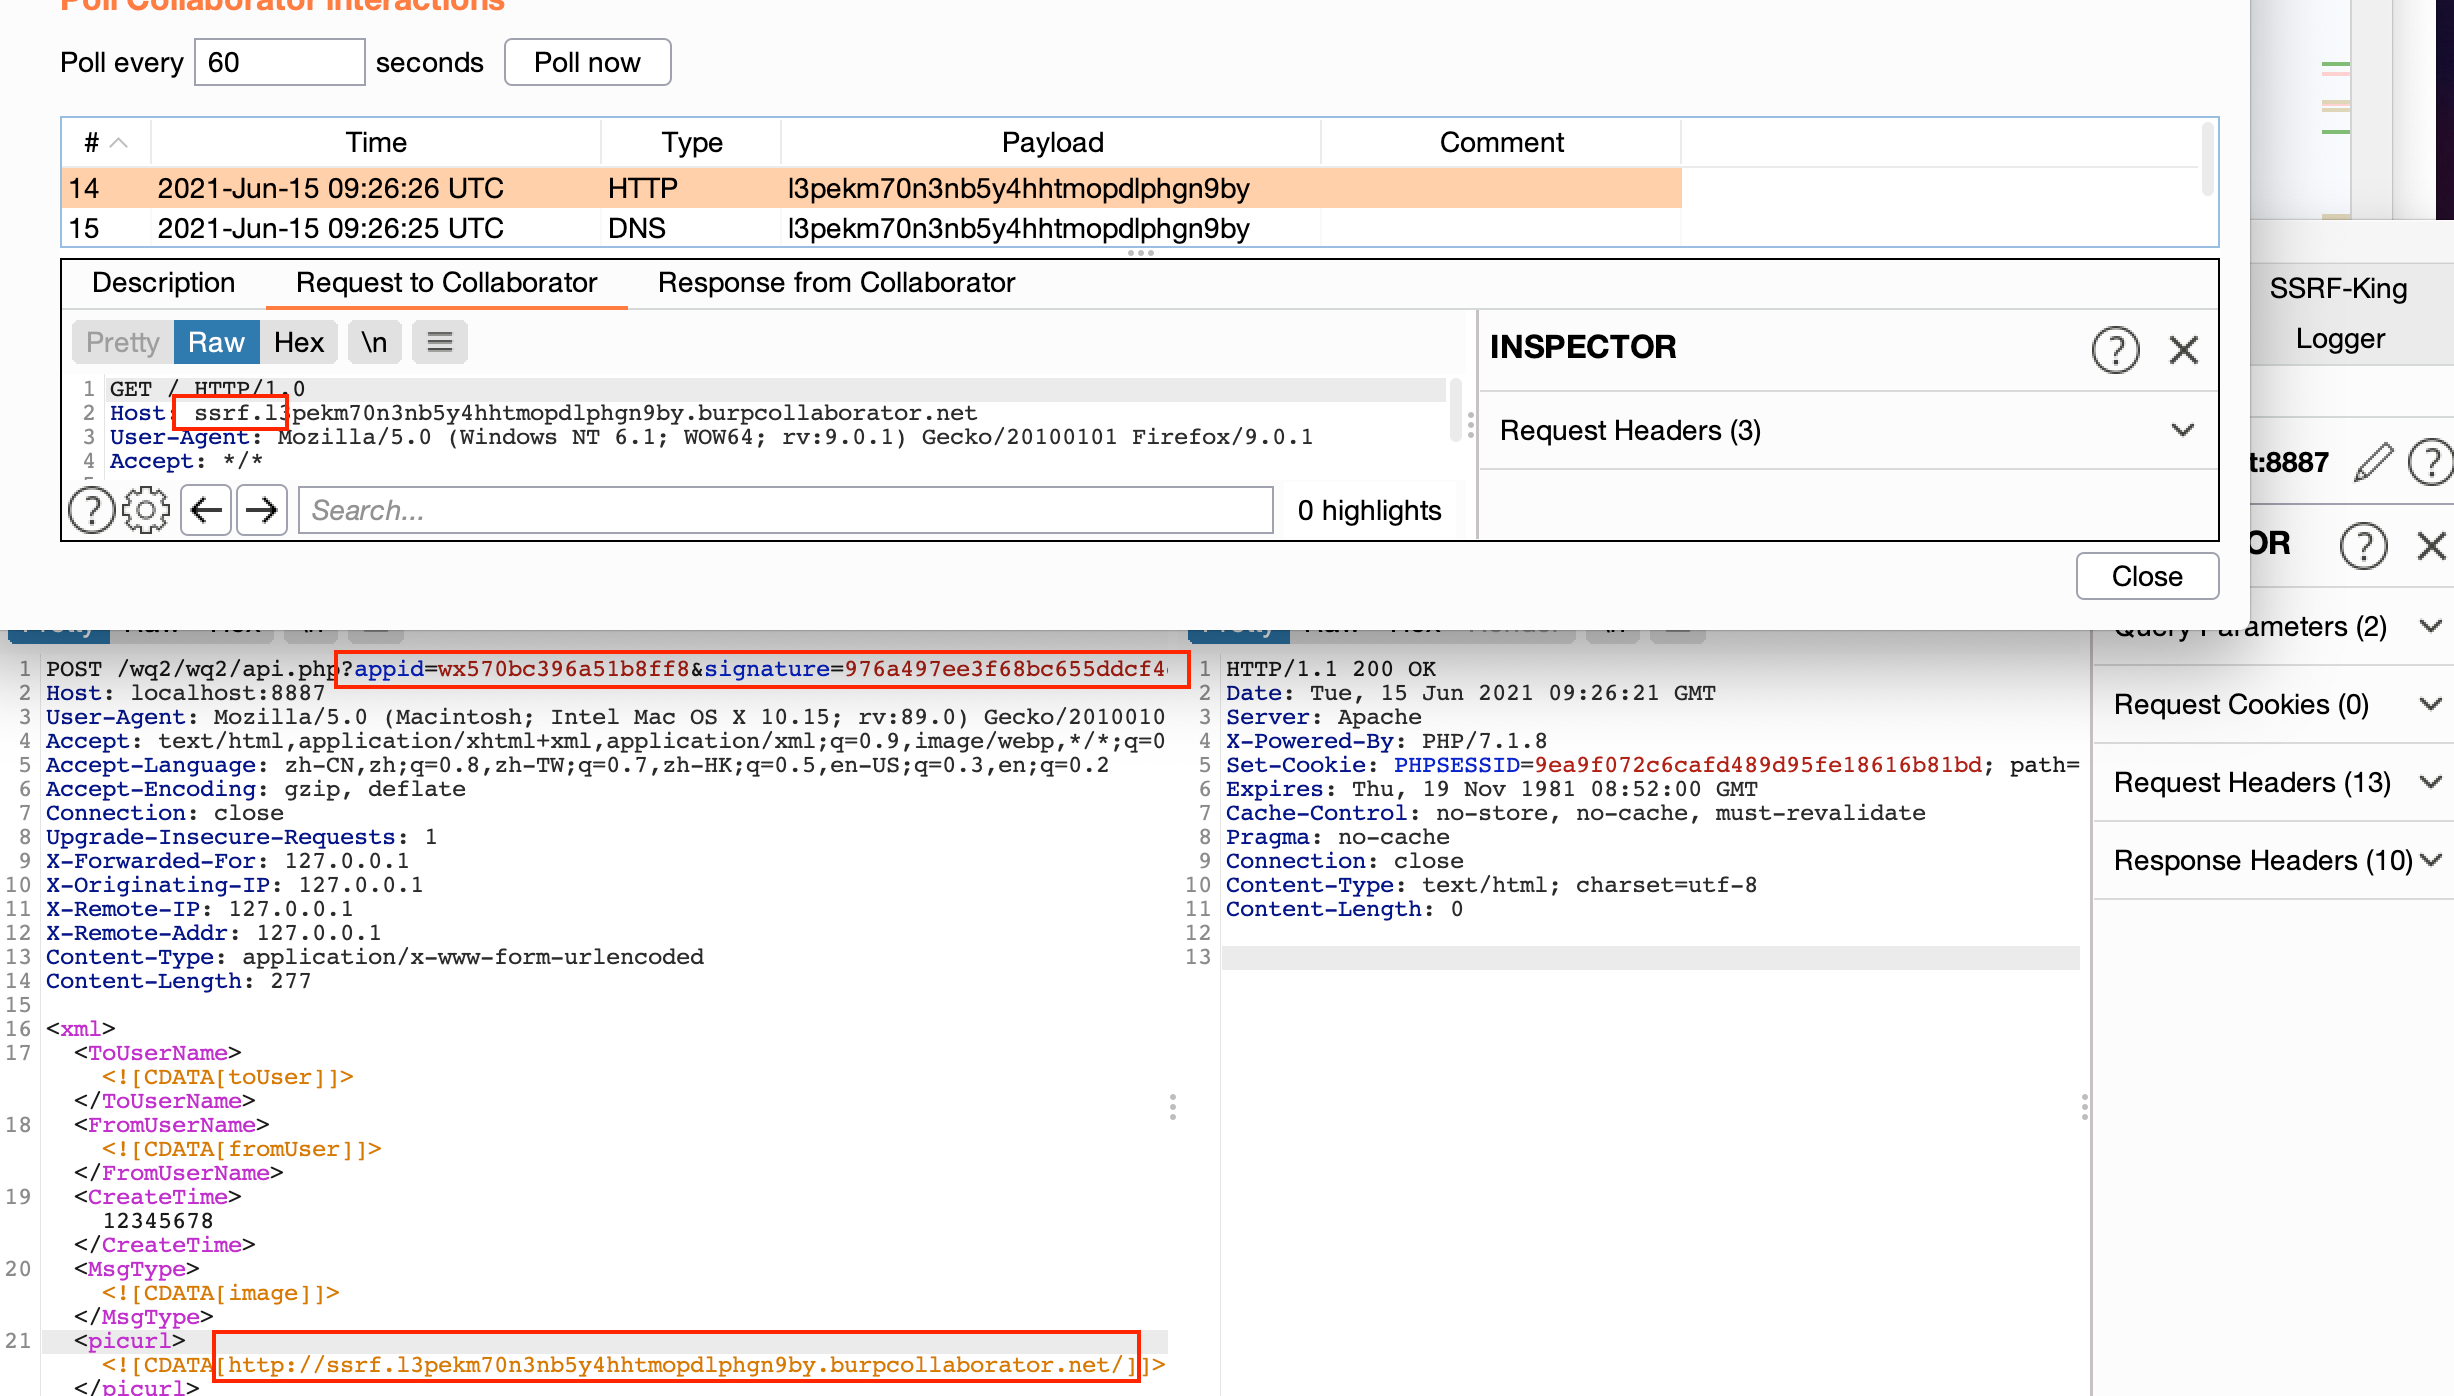
Task: Click HTTP/1.1 200 OK status line
Action: pyautogui.click(x=1331, y=669)
